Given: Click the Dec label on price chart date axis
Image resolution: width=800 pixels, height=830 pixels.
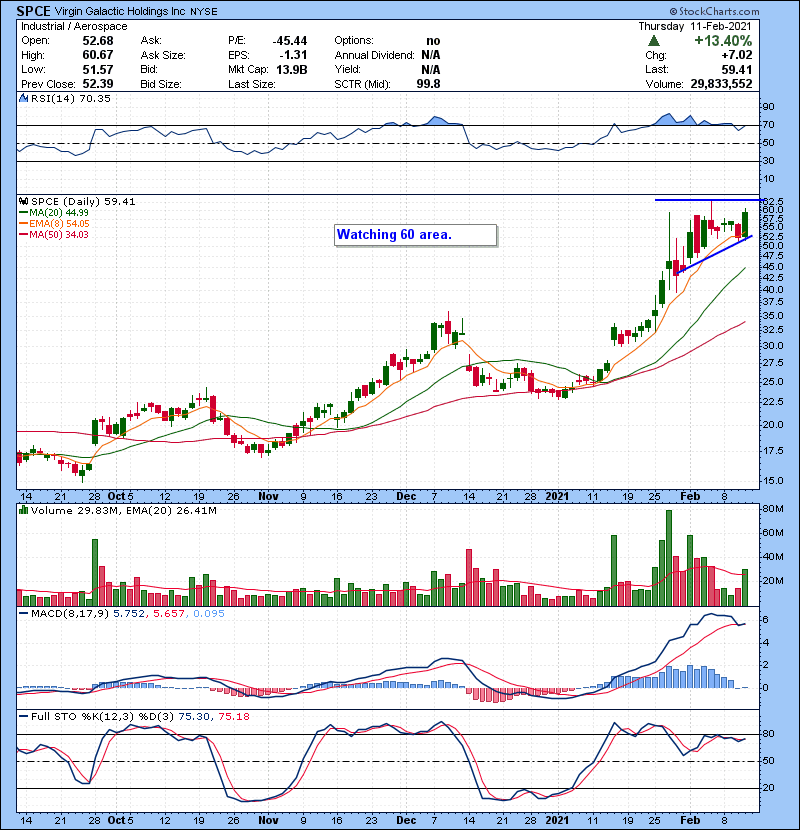Looking at the screenshot, I should click(x=406, y=497).
